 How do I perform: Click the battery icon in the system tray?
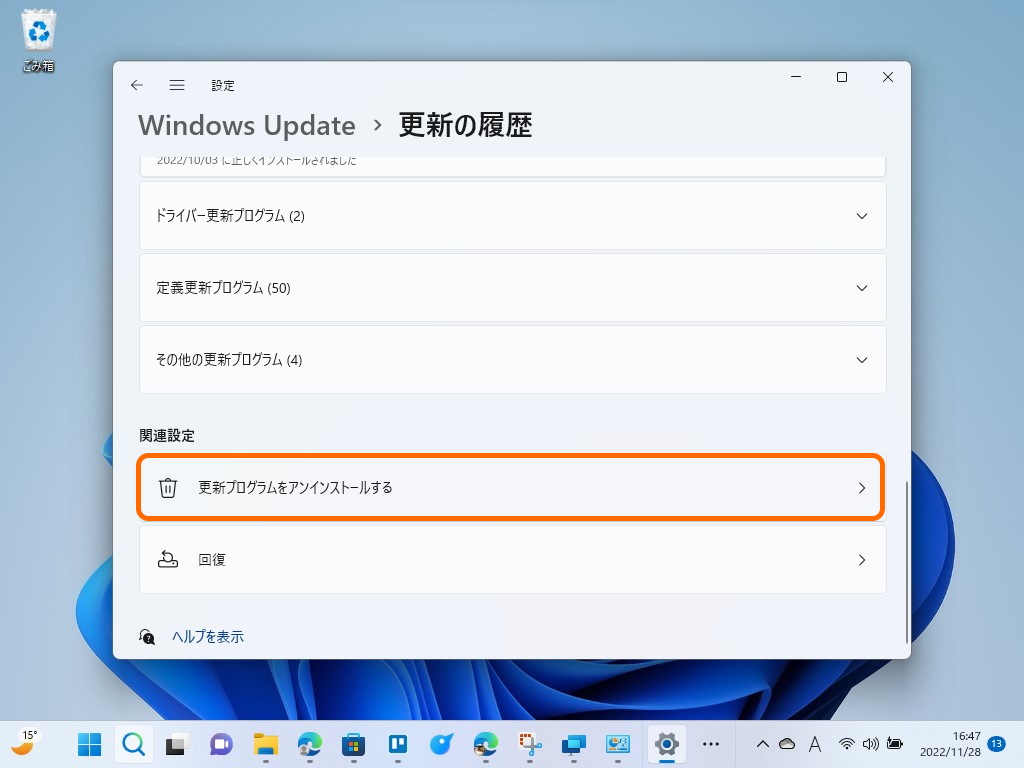(x=894, y=744)
